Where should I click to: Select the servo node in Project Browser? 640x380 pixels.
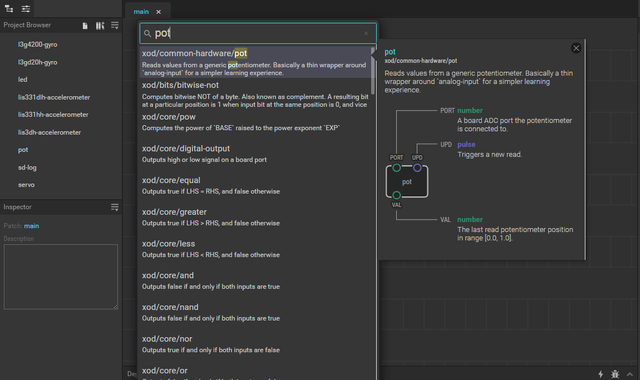26,185
